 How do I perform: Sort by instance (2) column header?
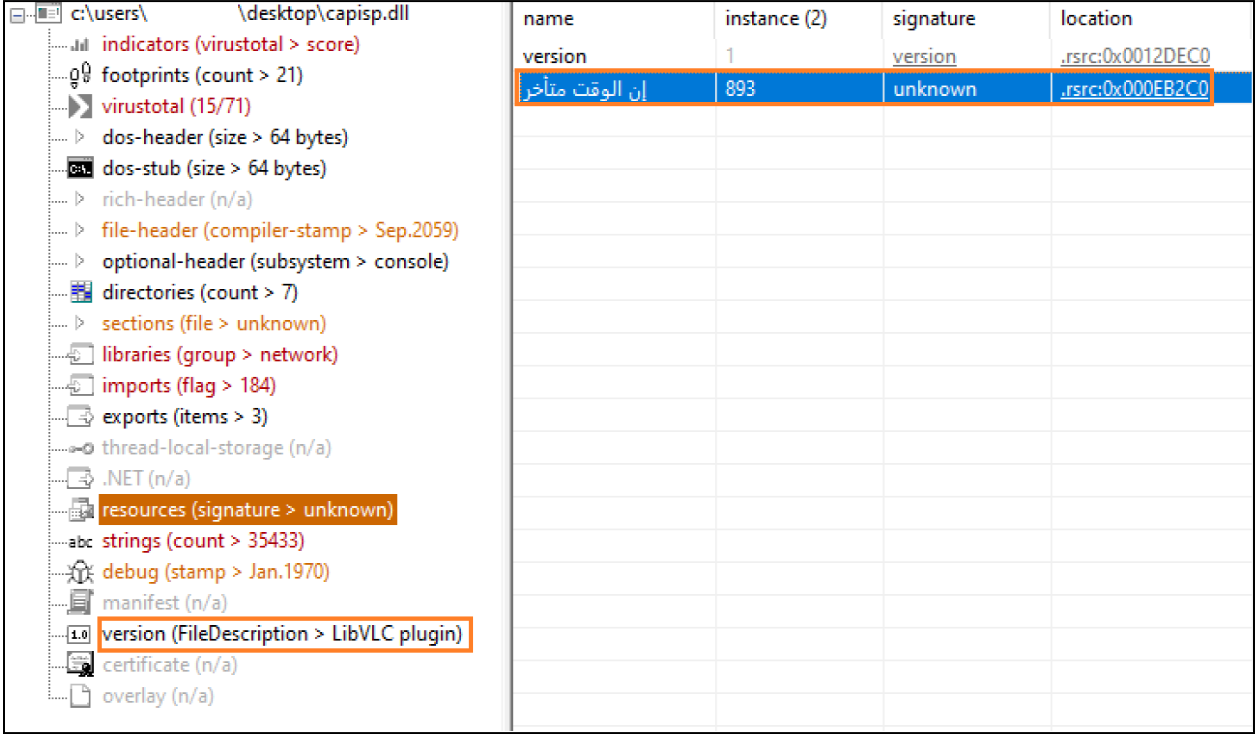coord(776,19)
